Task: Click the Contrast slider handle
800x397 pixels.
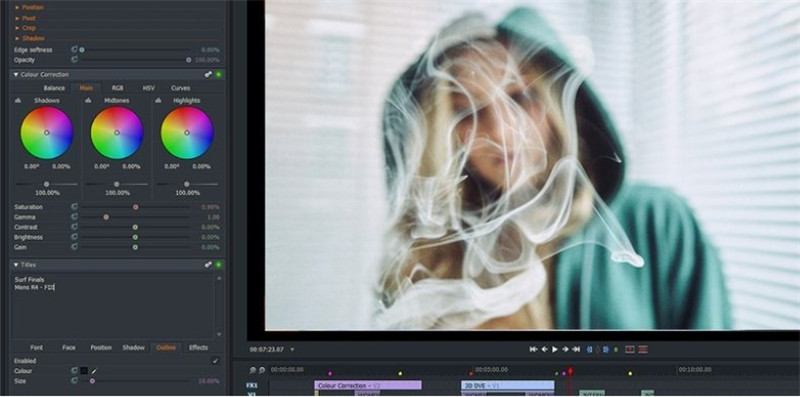Action: pyautogui.click(x=135, y=227)
